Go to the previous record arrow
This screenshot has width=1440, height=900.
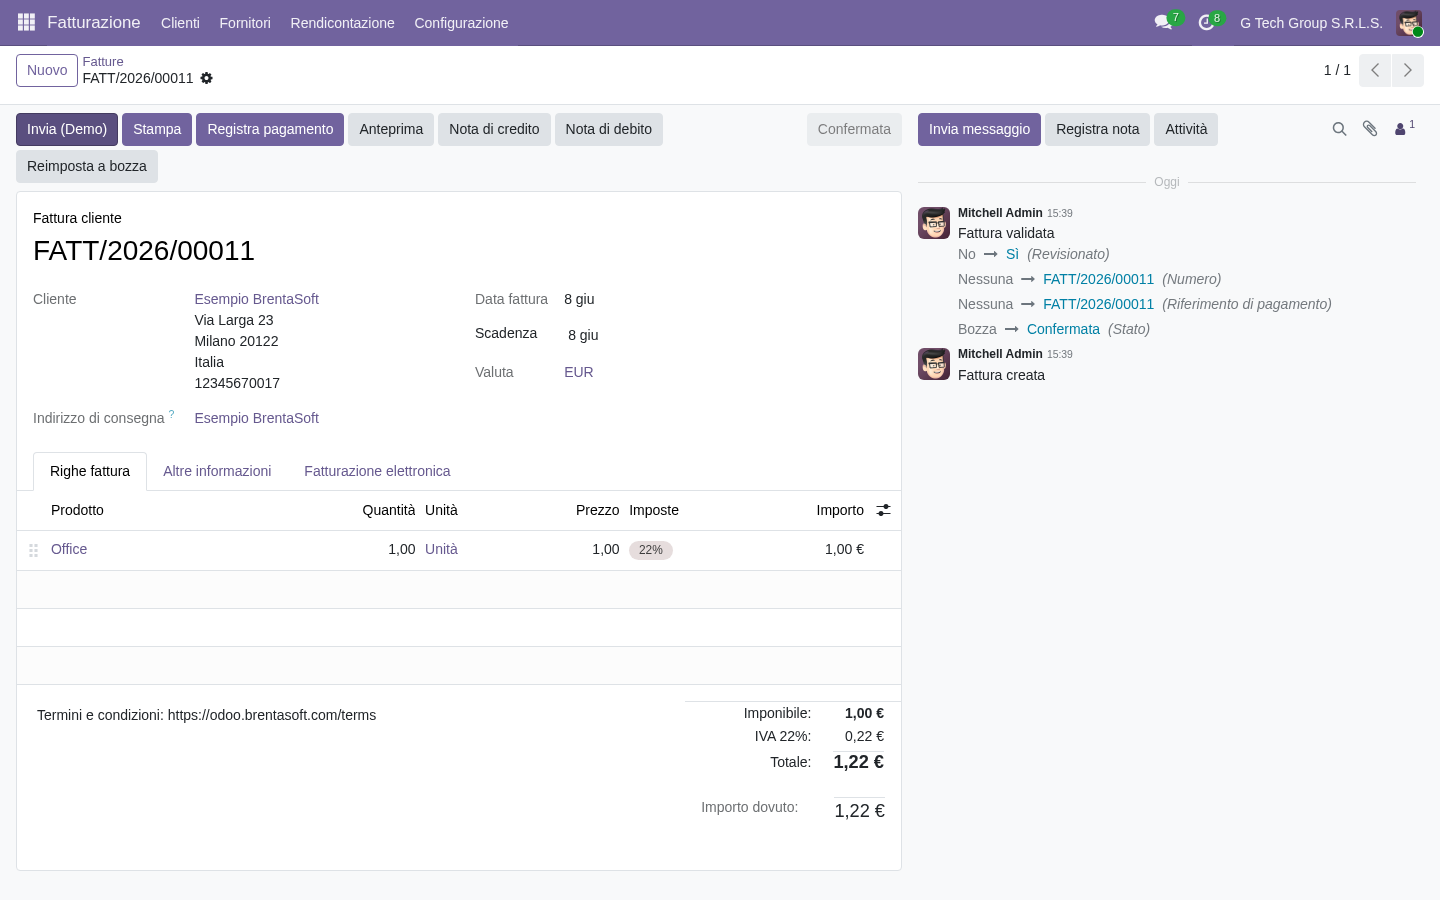(x=1375, y=70)
